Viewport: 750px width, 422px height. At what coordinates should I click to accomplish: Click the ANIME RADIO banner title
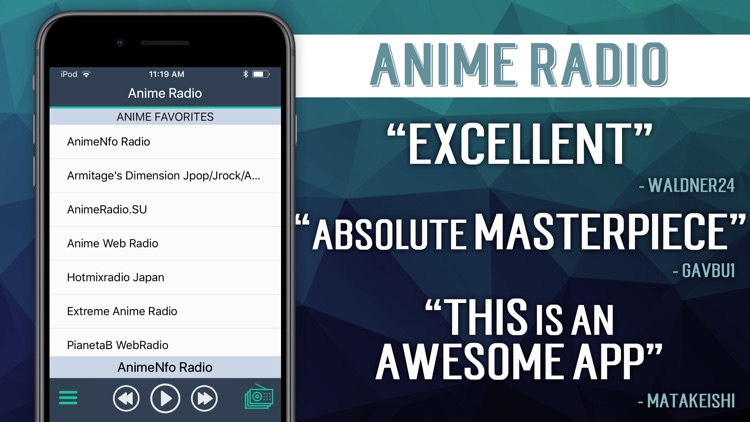pyautogui.click(x=519, y=65)
